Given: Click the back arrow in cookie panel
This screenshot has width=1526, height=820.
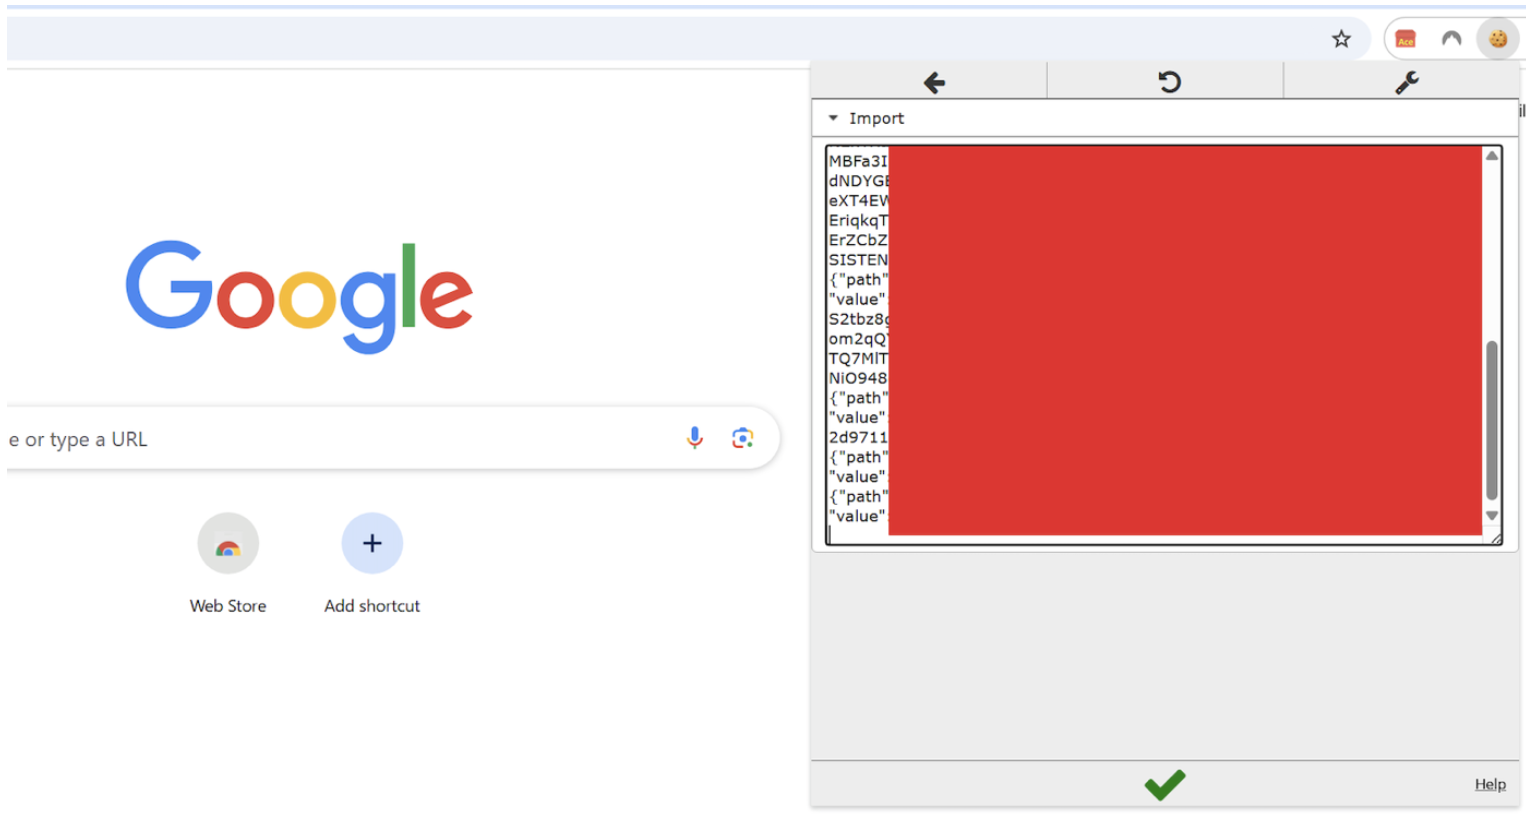Looking at the screenshot, I should pos(933,82).
